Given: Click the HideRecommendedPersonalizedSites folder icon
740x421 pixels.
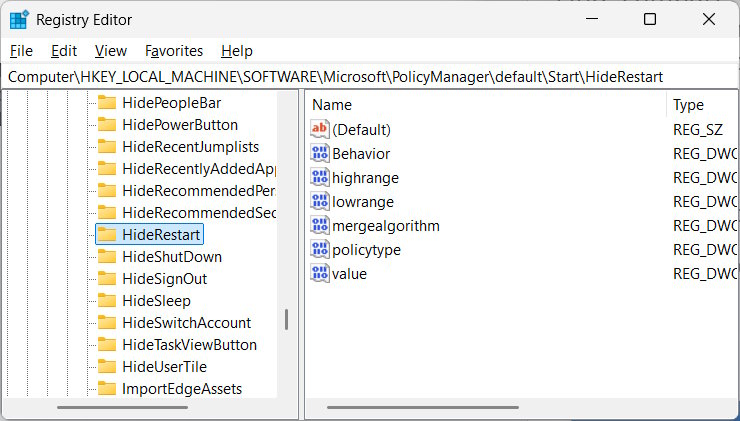Looking at the screenshot, I should click(107, 191).
